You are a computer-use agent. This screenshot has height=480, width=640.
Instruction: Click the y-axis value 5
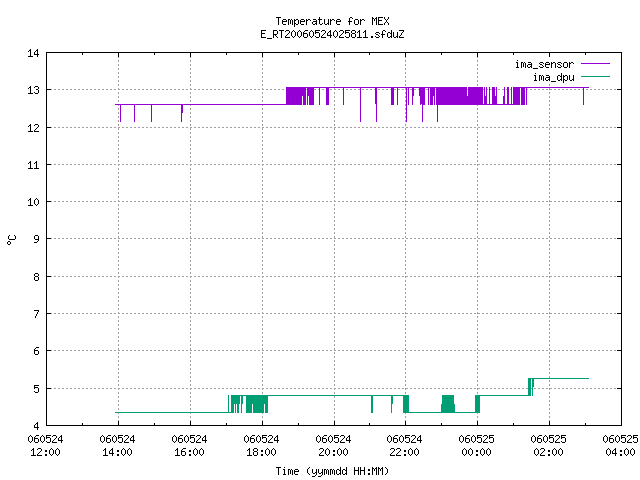pyautogui.click(x=36, y=389)
